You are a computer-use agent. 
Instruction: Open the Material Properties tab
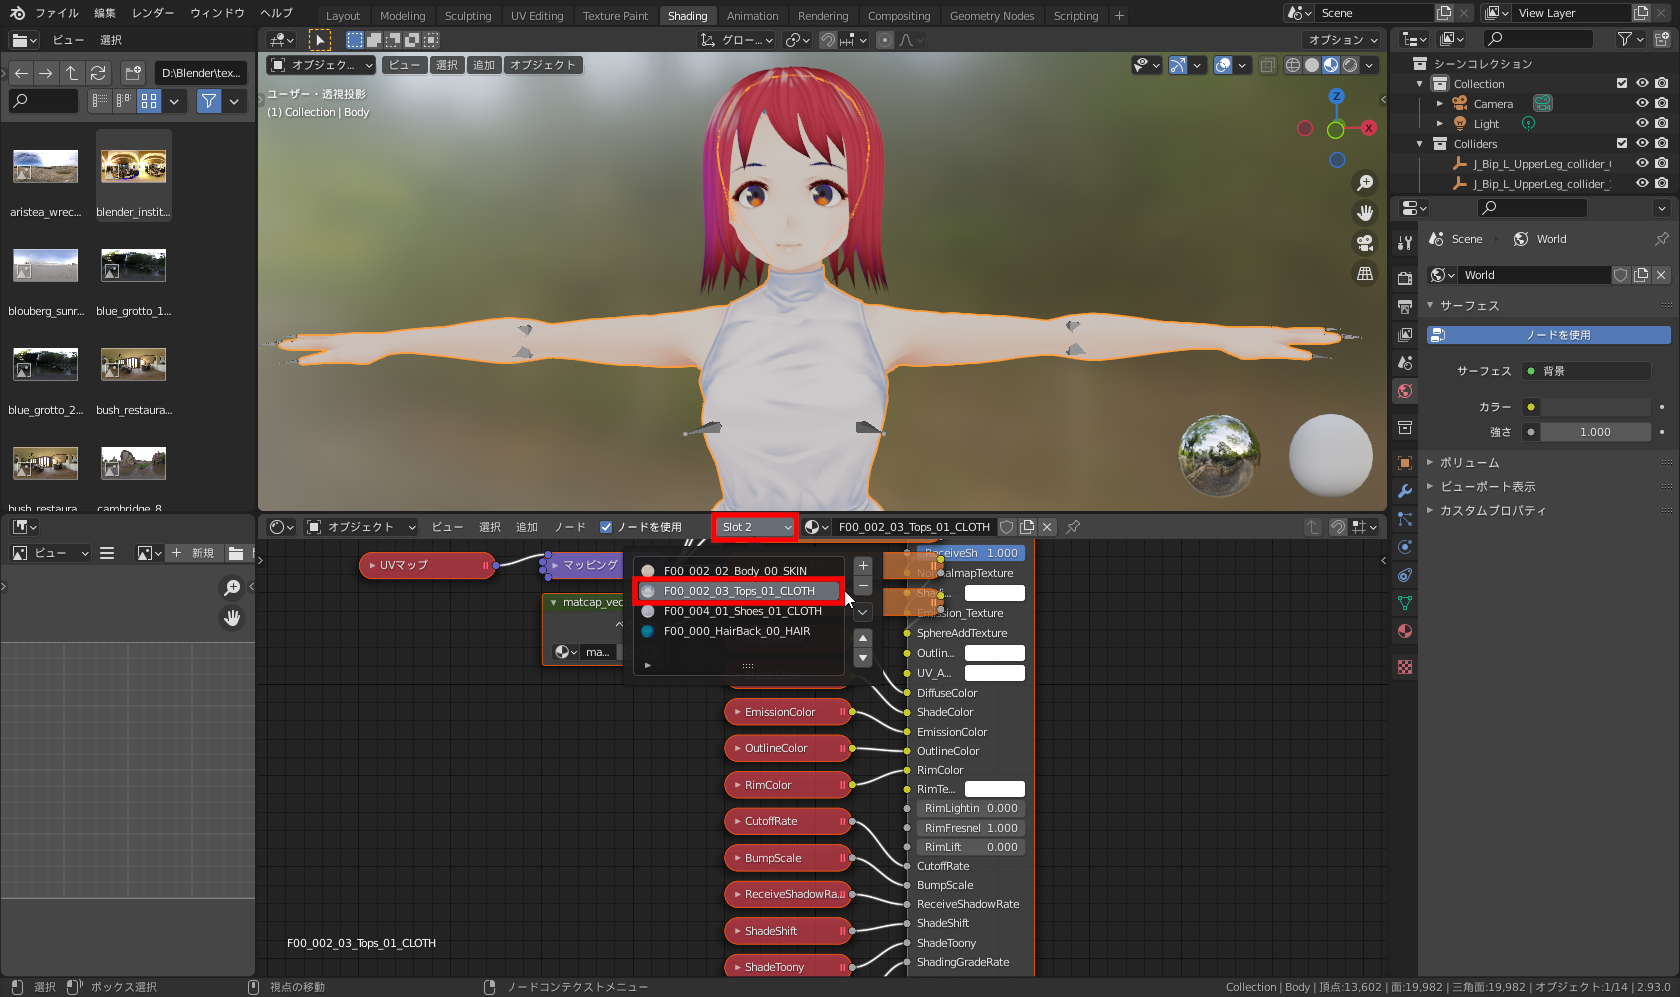click(1404, 631)
